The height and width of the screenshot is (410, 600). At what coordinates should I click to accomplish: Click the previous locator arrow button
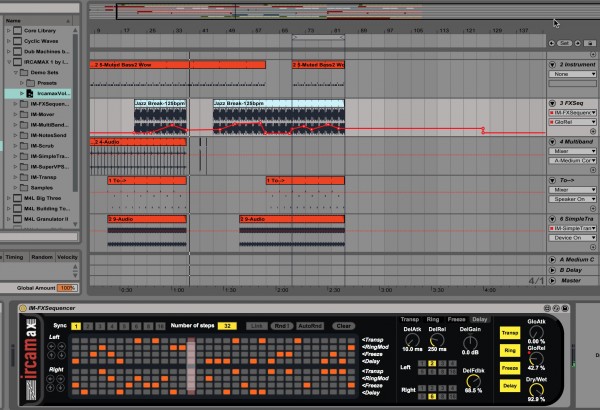[x=551, y=43]
